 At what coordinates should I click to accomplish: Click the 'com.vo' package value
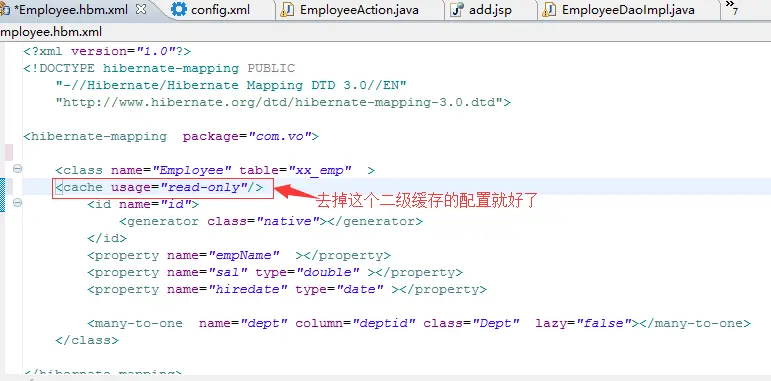click(279, 136)
